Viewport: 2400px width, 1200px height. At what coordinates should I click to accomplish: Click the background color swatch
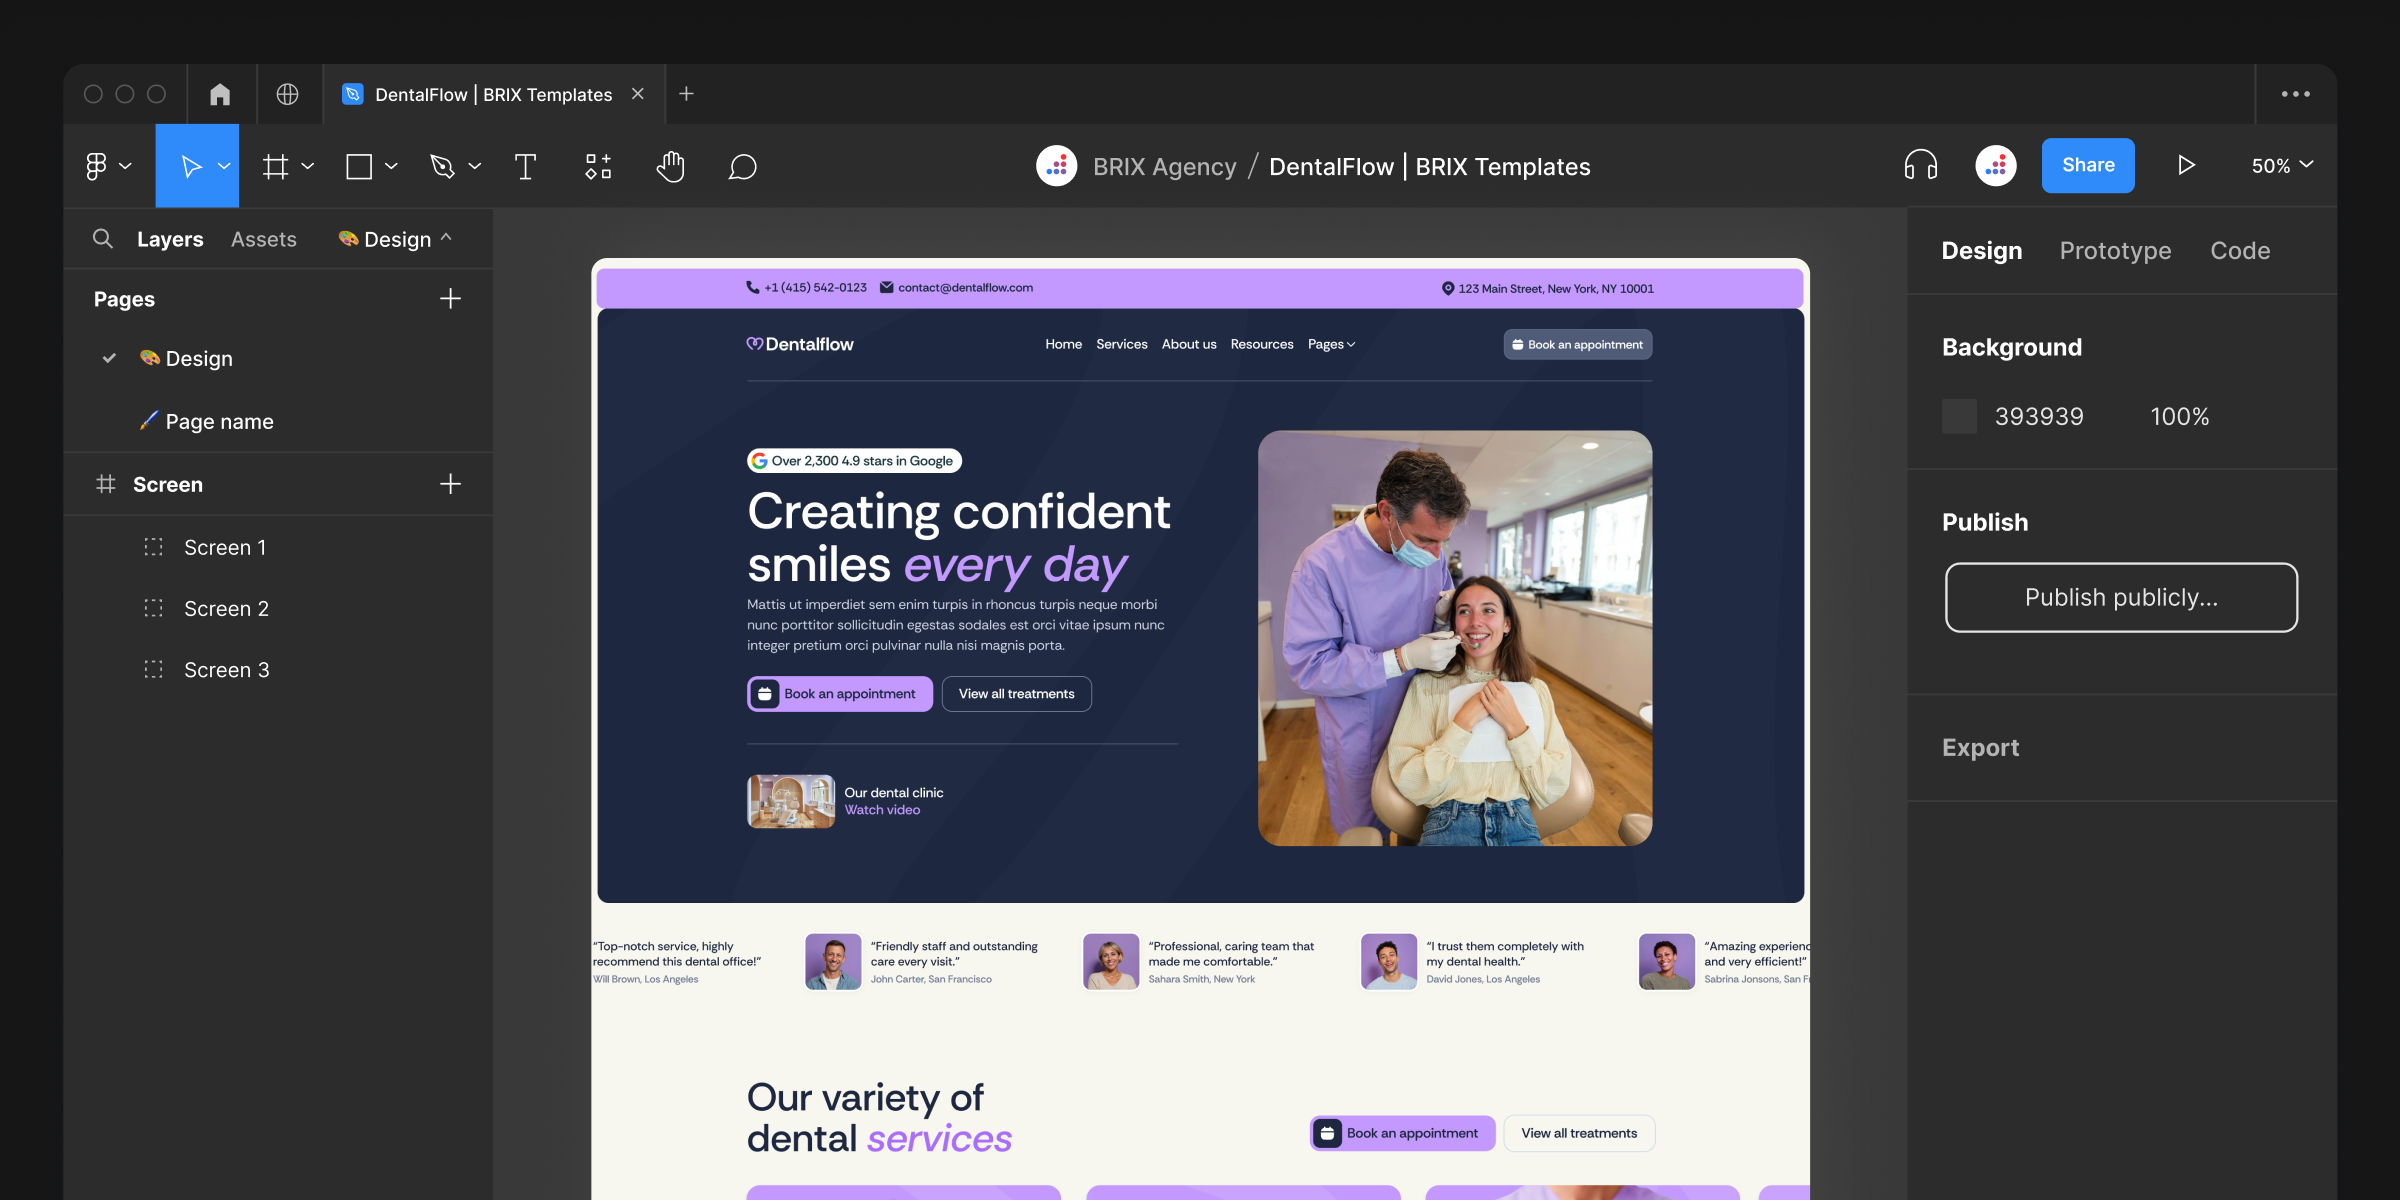click(1959, 416)
